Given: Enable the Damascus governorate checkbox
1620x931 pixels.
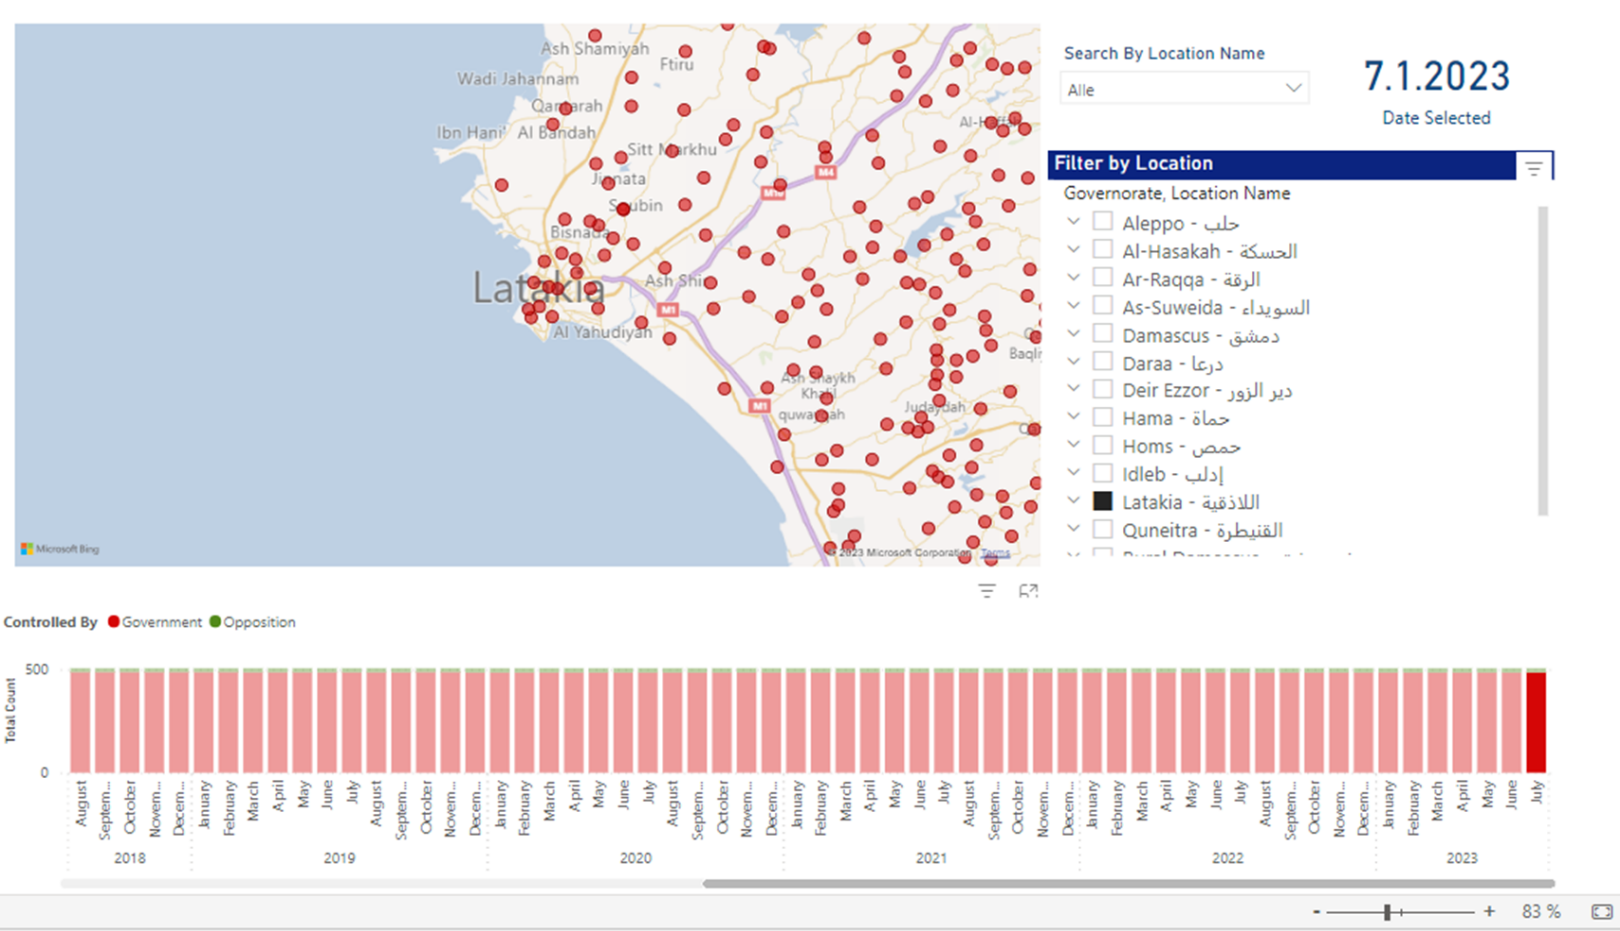Looking at the screenshot, I should pos(1102,334).
